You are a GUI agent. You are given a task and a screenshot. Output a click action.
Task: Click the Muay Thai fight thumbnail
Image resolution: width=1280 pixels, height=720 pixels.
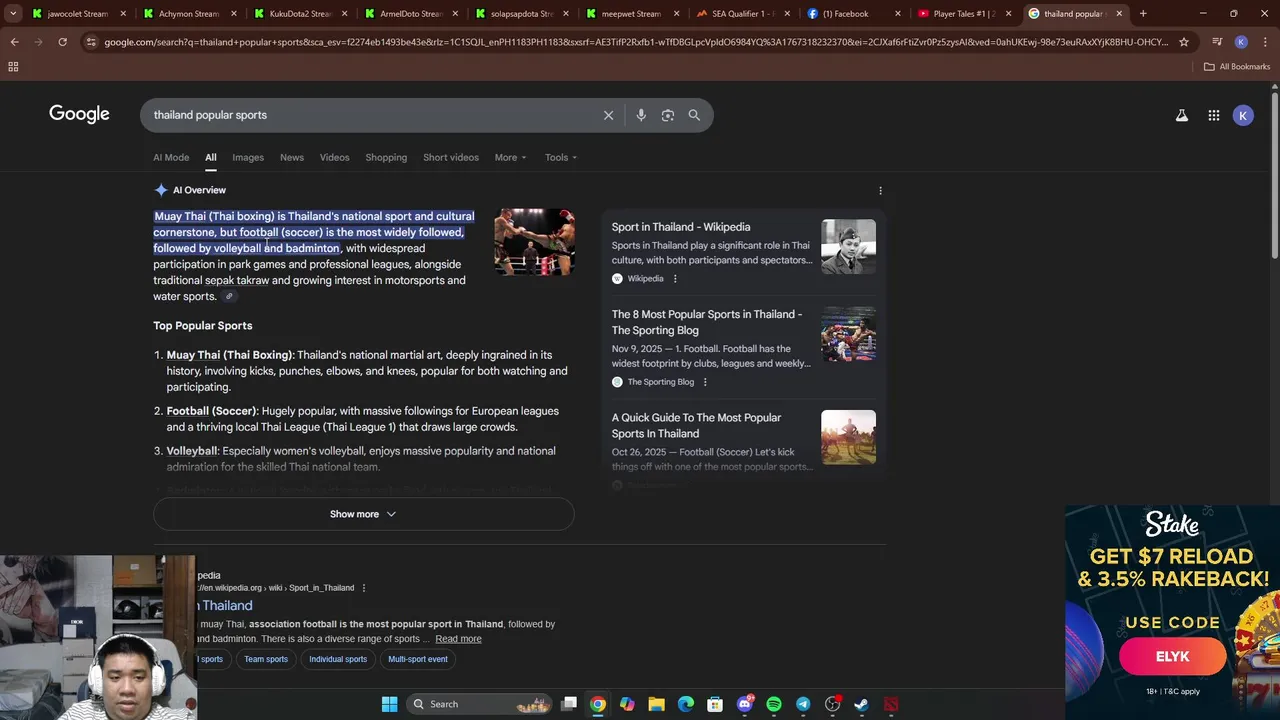tap(534, 242)
